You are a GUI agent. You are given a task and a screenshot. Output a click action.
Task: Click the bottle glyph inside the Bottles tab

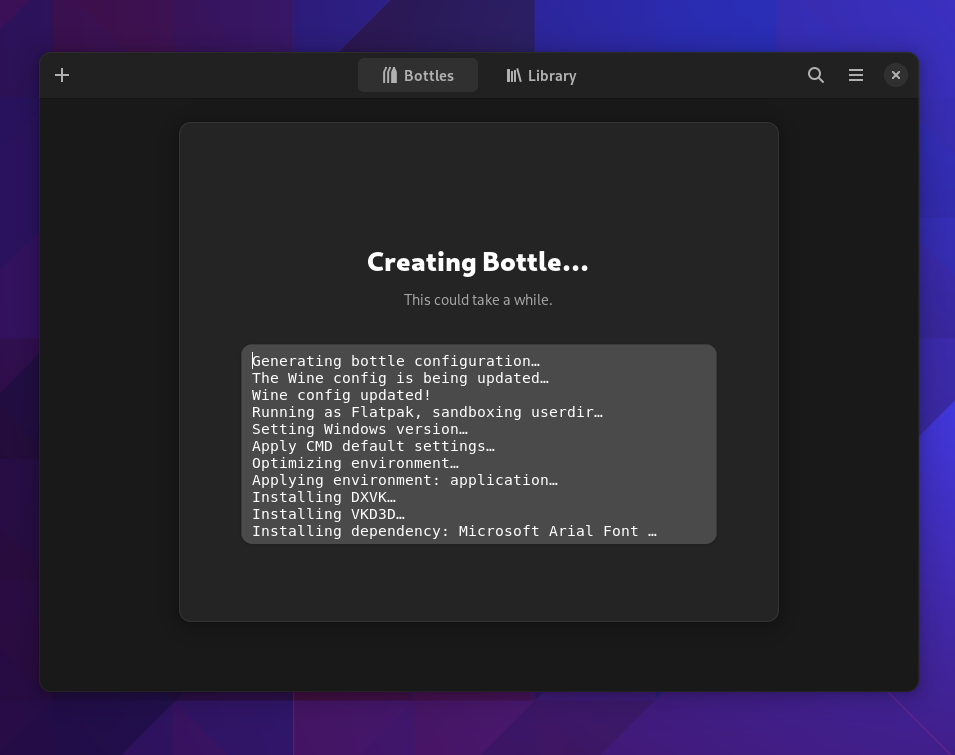point(391,75)
